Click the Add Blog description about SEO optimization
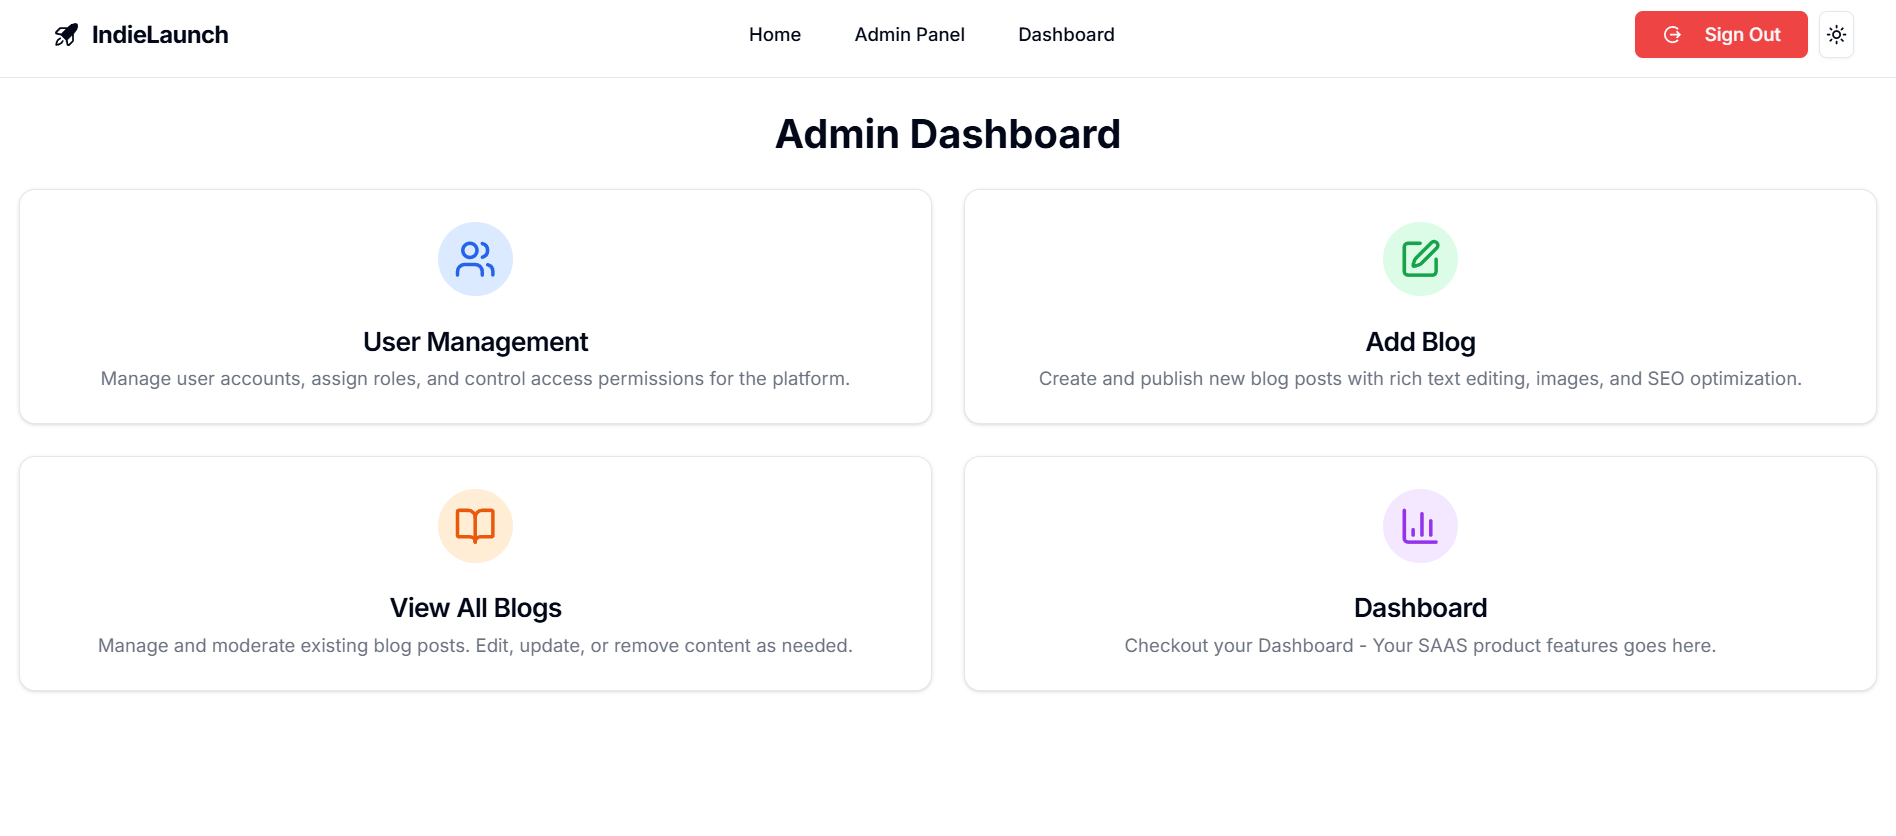The height and width of the screenshot is (836, 1896). click(x=1420, y=379)
